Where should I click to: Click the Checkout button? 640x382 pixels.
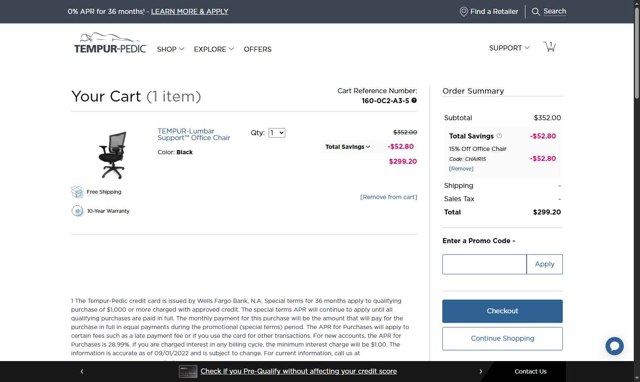click(x=502, y=311)
